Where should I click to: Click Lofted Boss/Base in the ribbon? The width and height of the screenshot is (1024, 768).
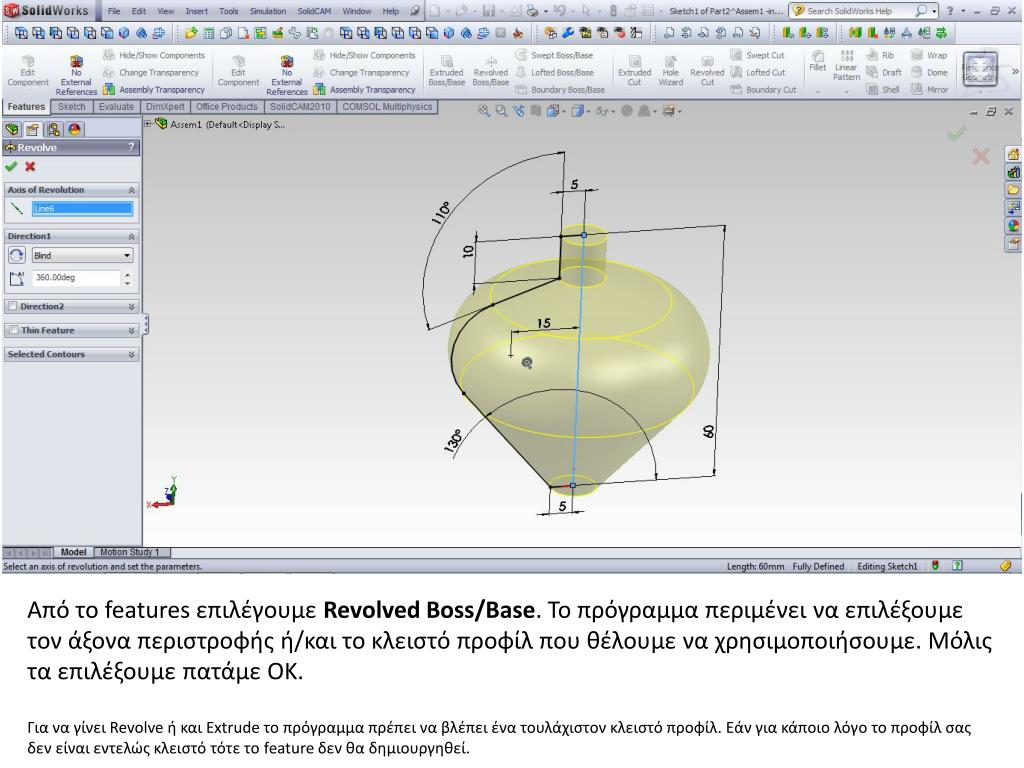(554, 72)
